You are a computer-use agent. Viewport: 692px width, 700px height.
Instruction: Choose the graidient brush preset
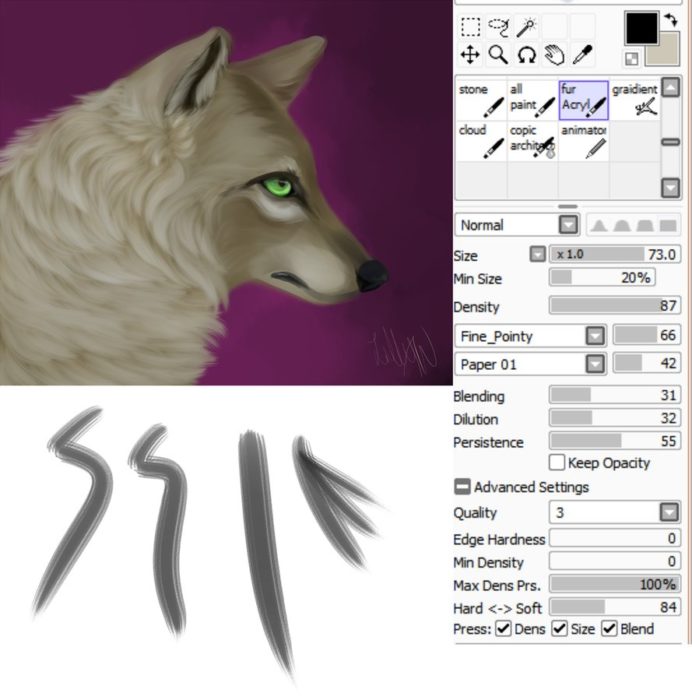point(634,100)
